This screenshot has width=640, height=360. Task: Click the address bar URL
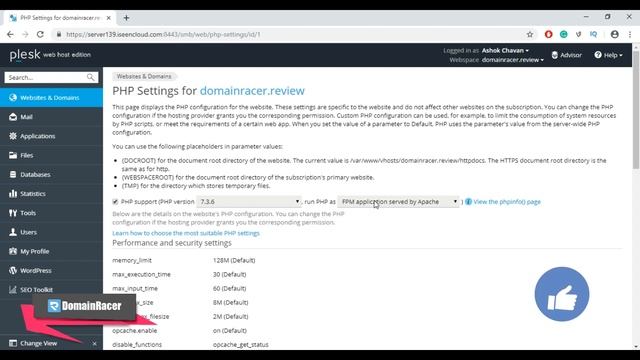pos(163,34)
